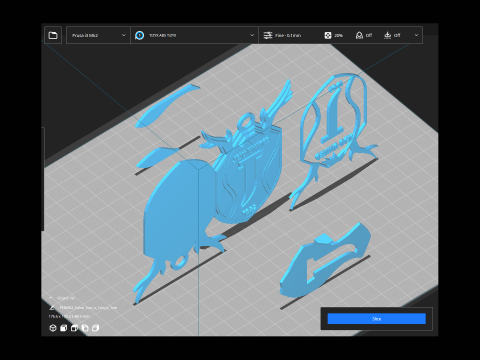Click the print settings sliders icon
The image size is (480, 360).
coord(268,35)
